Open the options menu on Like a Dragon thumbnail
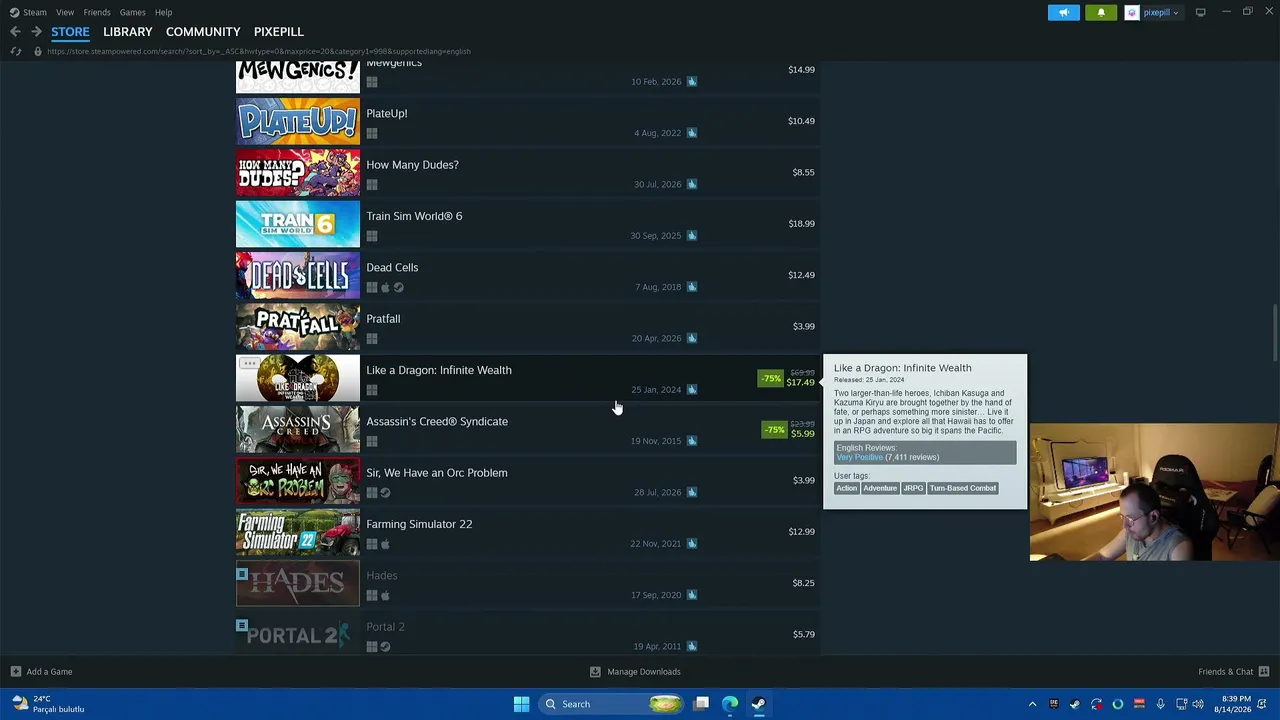1280x720 pixels. pos(249,364)
